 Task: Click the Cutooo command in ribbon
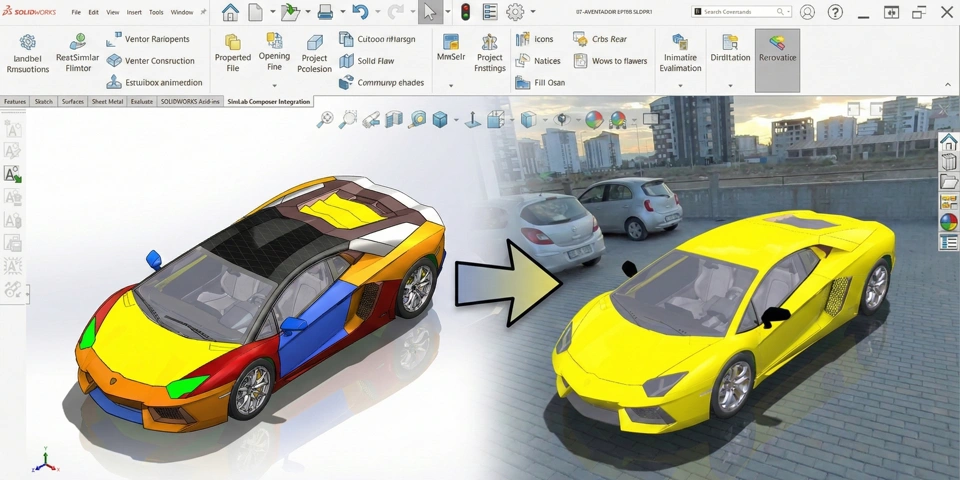[377, 39]
